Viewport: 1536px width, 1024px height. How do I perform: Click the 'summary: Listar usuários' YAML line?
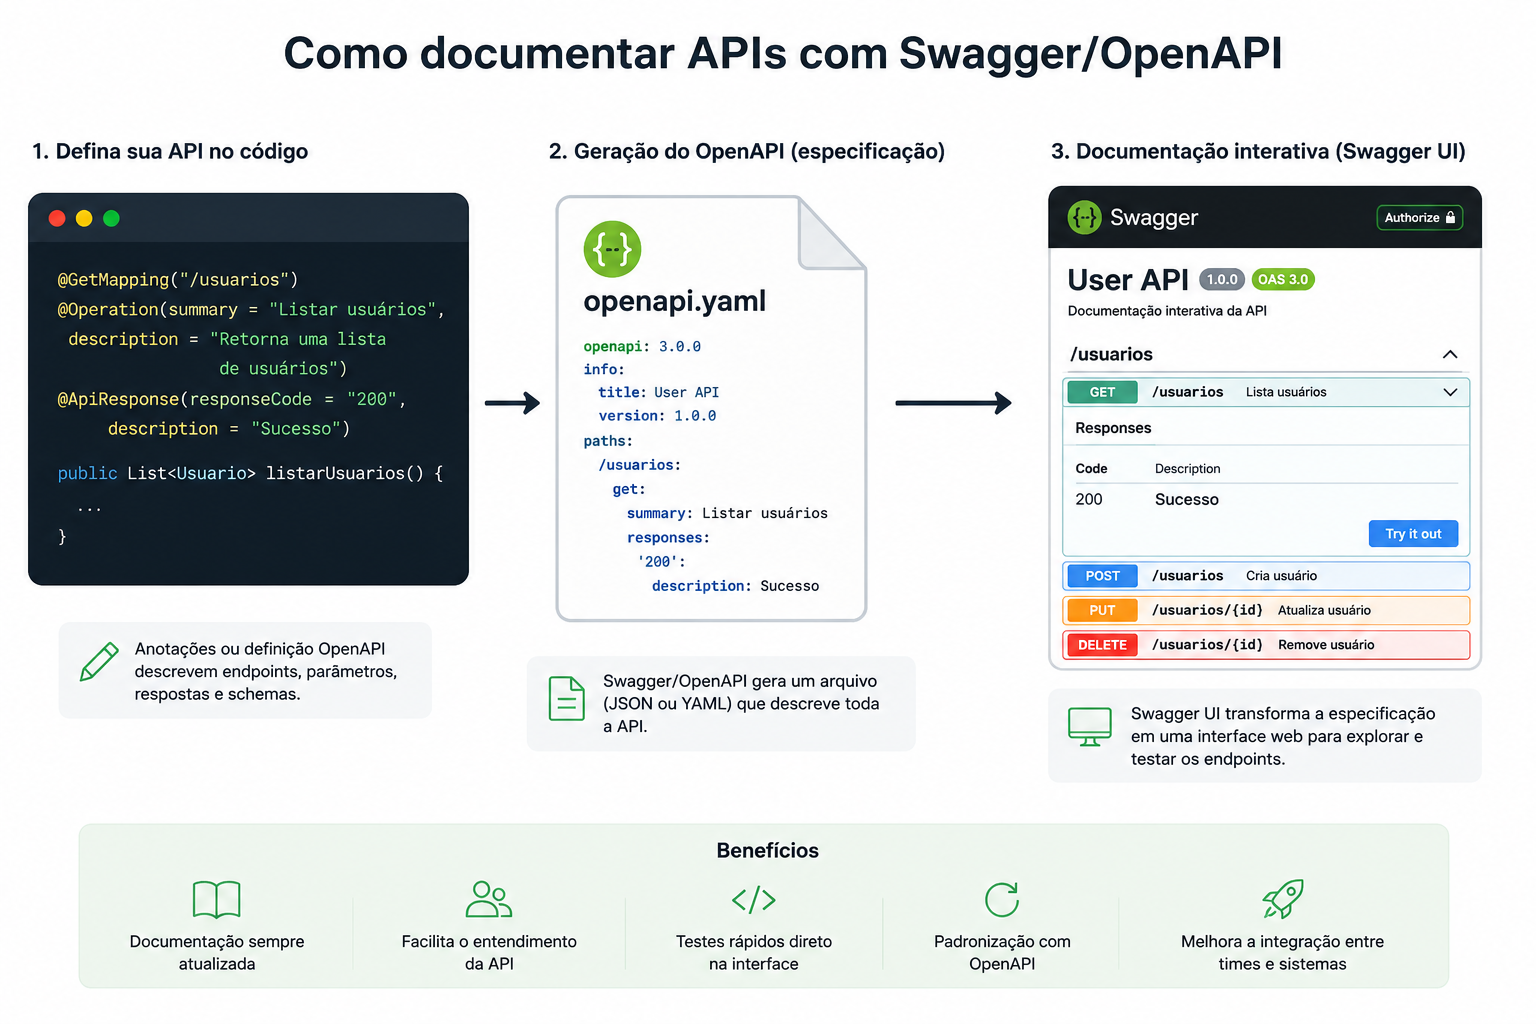coord(727,513)
